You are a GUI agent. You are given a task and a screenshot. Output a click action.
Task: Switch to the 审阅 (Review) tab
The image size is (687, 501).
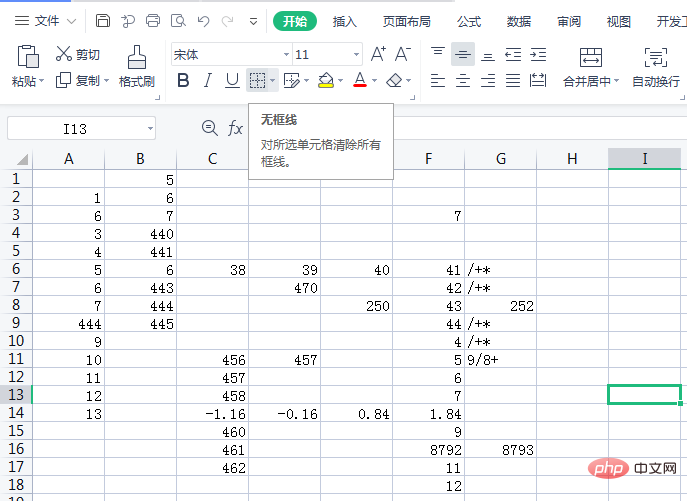tap(569, 21)
